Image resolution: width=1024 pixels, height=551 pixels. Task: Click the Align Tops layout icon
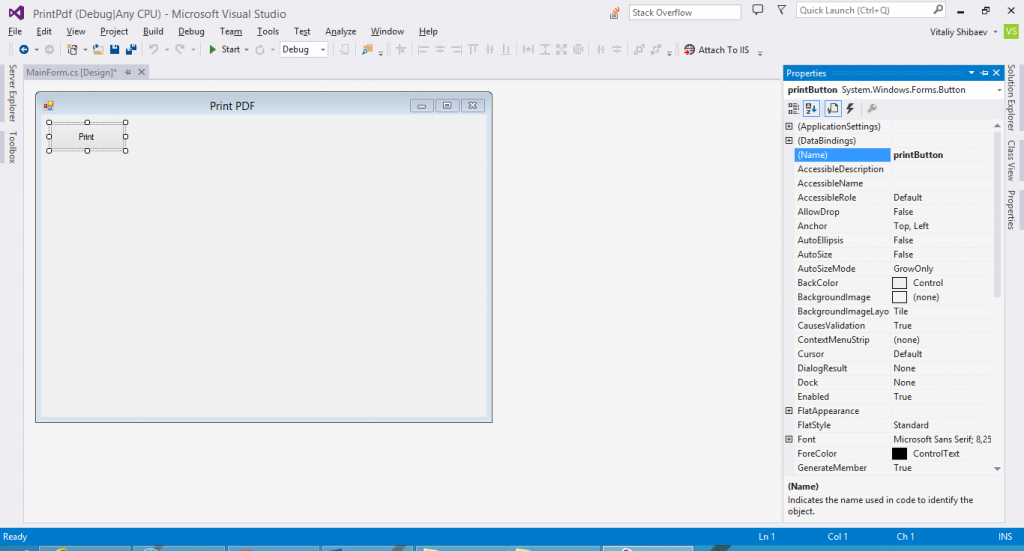(473, 50)
